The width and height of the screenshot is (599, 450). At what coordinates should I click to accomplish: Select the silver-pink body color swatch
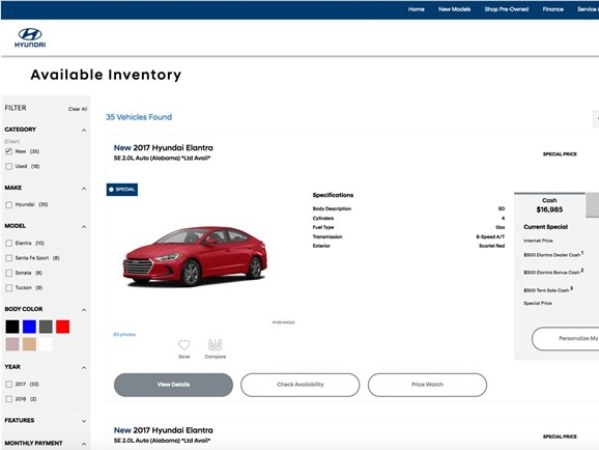pos(12,344)
